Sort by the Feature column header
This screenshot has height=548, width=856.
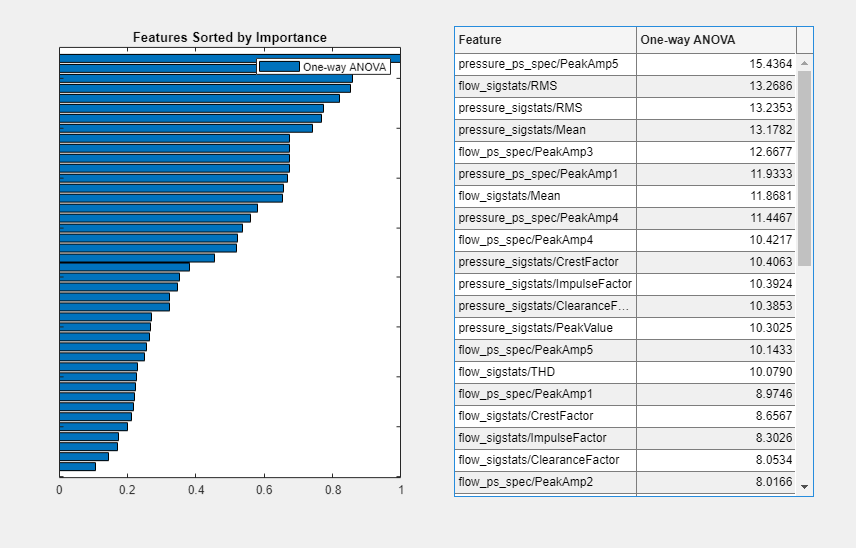click(x=545, y=40)
